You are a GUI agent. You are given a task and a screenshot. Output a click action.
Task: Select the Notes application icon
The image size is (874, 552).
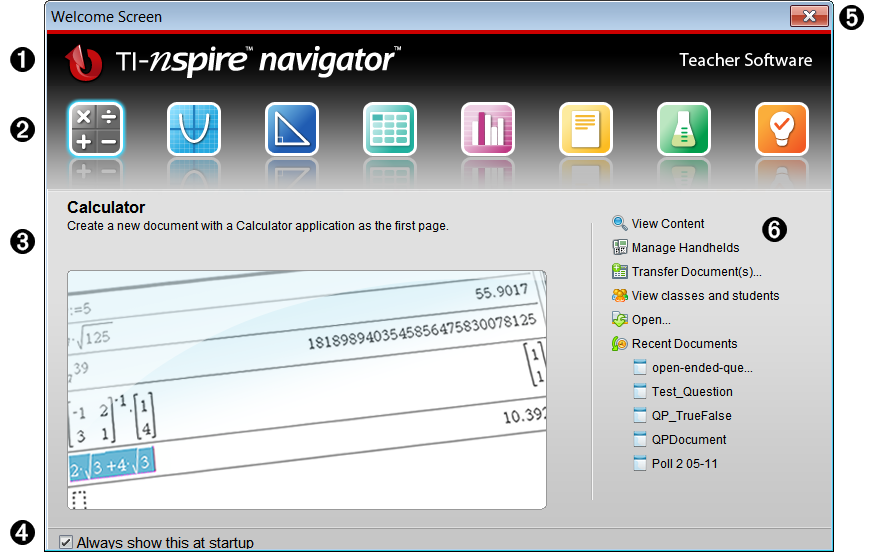(x=586, y=129)
